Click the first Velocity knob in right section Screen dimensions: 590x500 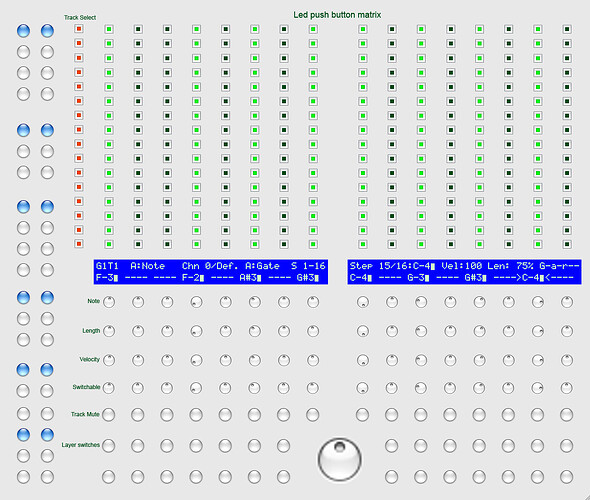pos(363,360)
